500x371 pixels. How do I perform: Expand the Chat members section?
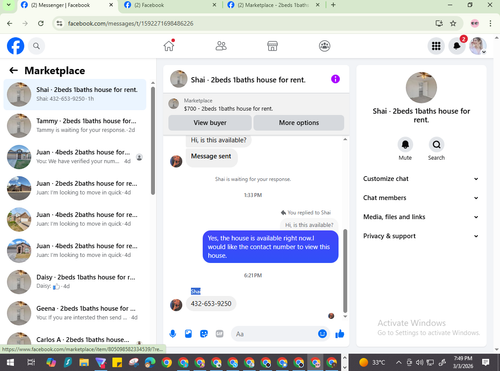pyautogui.click(x=421, y=198)
